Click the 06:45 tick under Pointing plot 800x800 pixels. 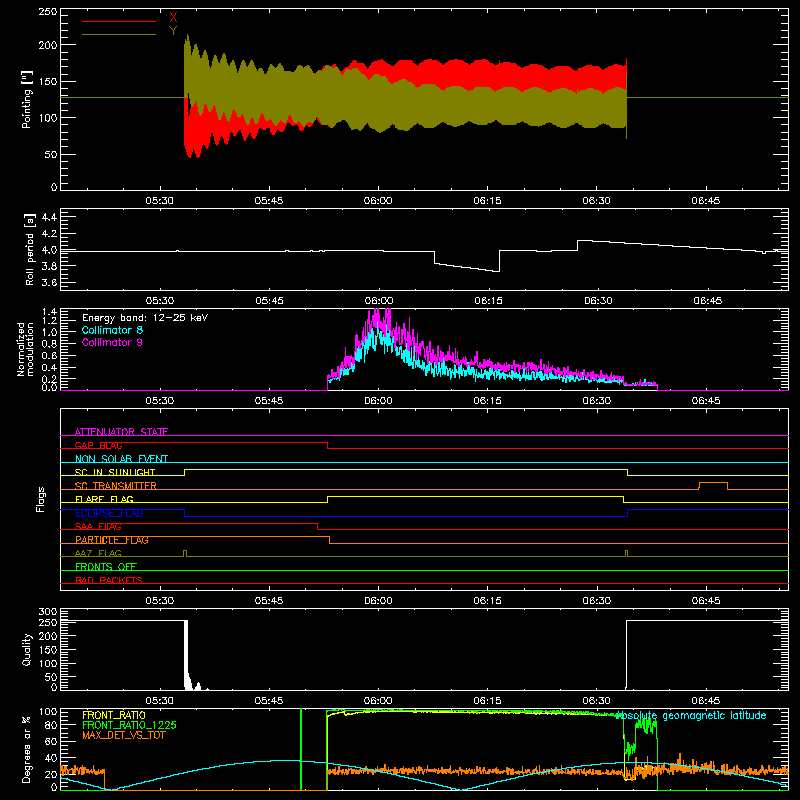pyautogui.click(x=706, y=201)
